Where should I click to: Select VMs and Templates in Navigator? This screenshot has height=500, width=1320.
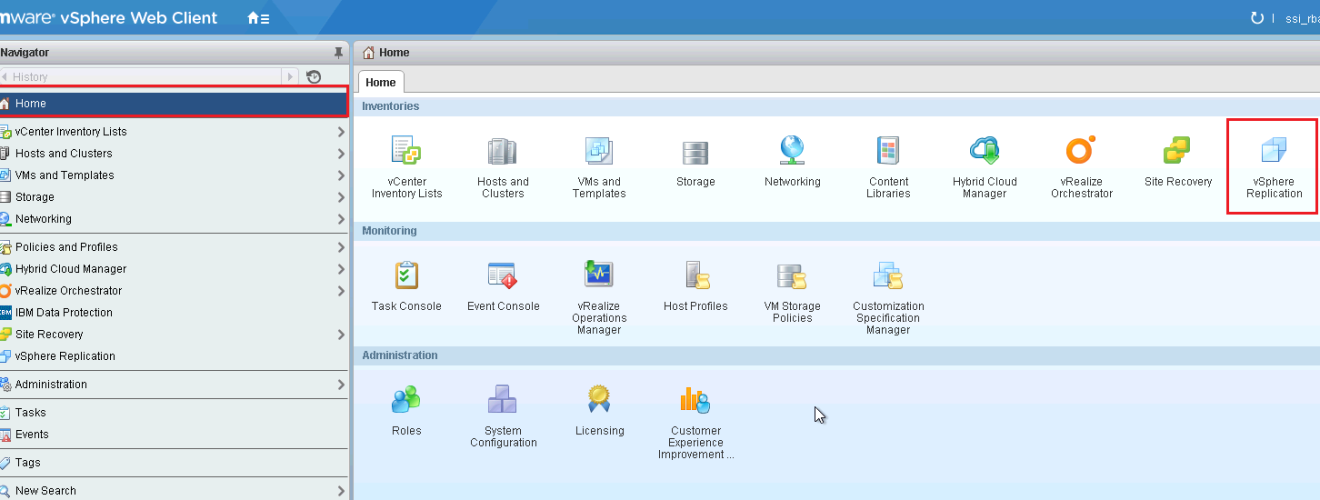174,175
